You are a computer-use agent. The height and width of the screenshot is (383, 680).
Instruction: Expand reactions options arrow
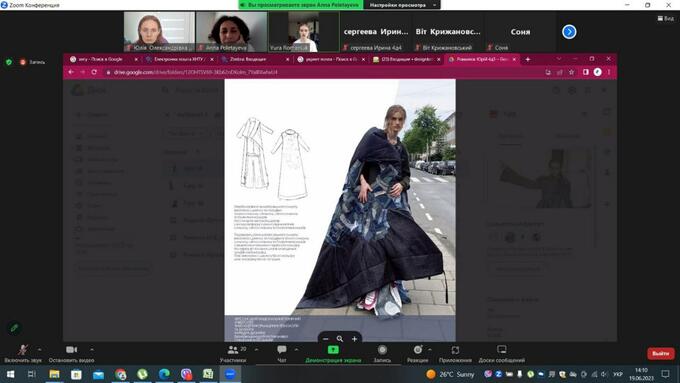point(430,349)
